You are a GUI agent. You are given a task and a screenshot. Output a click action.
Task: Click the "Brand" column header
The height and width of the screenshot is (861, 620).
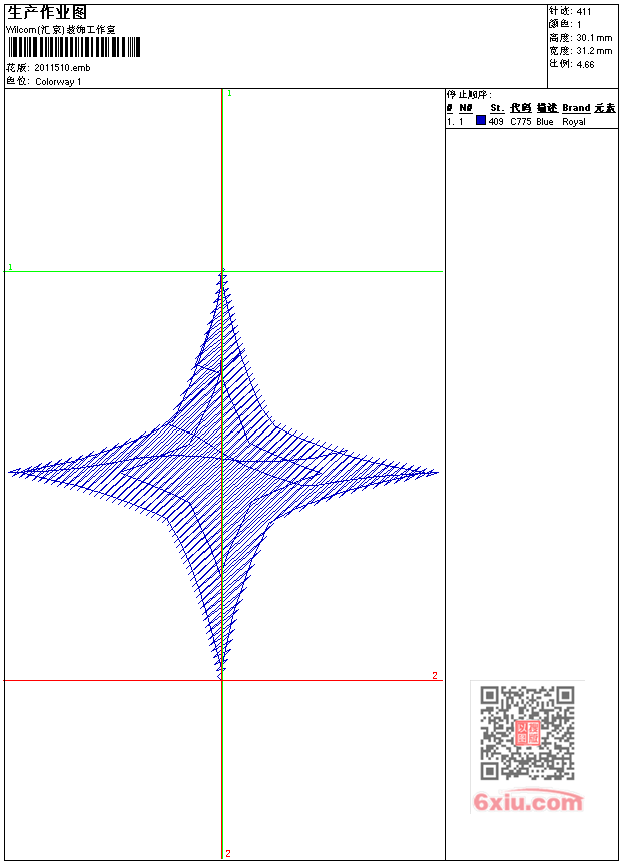(576, 108)
